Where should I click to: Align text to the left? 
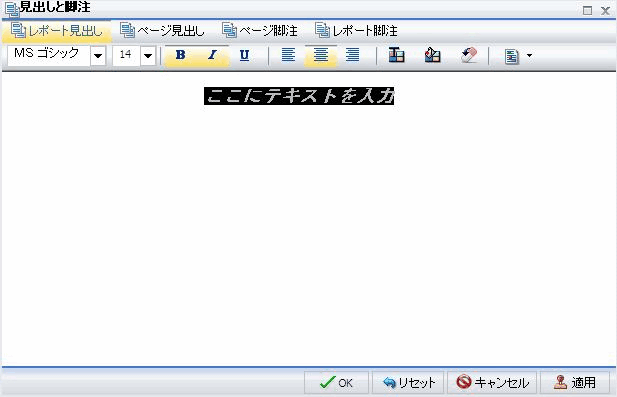pos(288,55)
